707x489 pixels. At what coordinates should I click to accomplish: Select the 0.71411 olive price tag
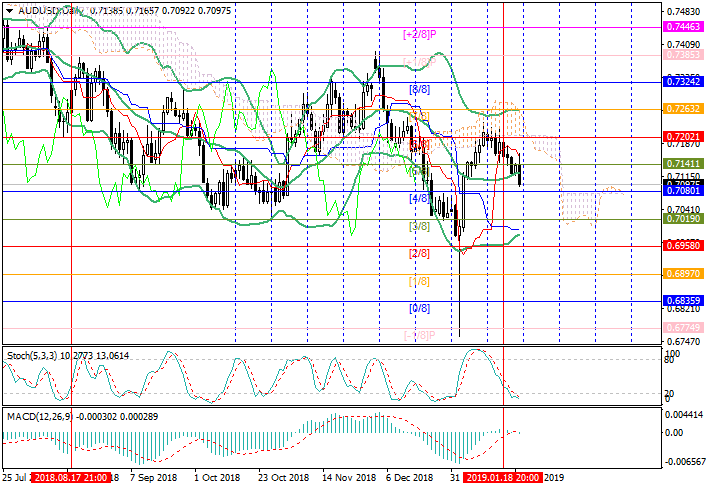pyautogui.click(x=684, y=162)
